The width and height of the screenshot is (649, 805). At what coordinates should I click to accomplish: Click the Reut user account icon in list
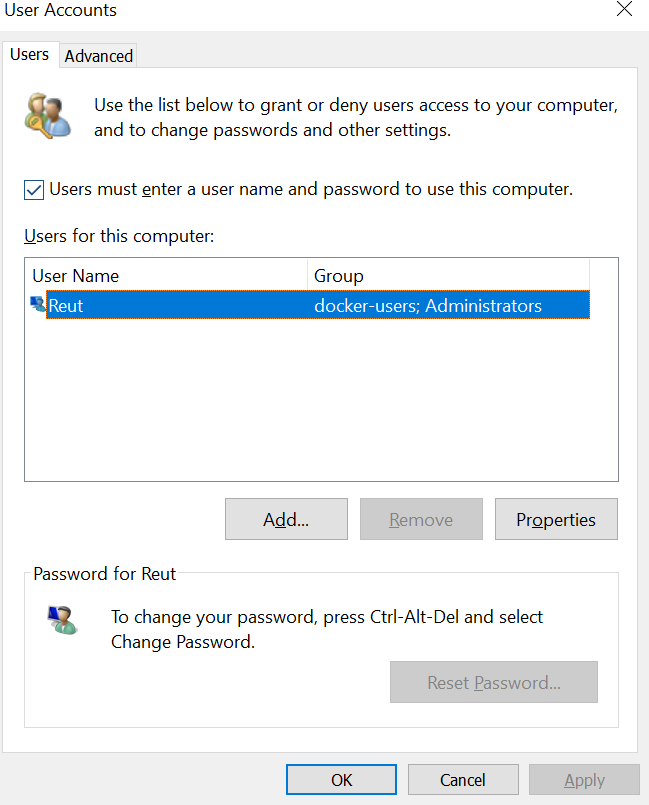38,304
